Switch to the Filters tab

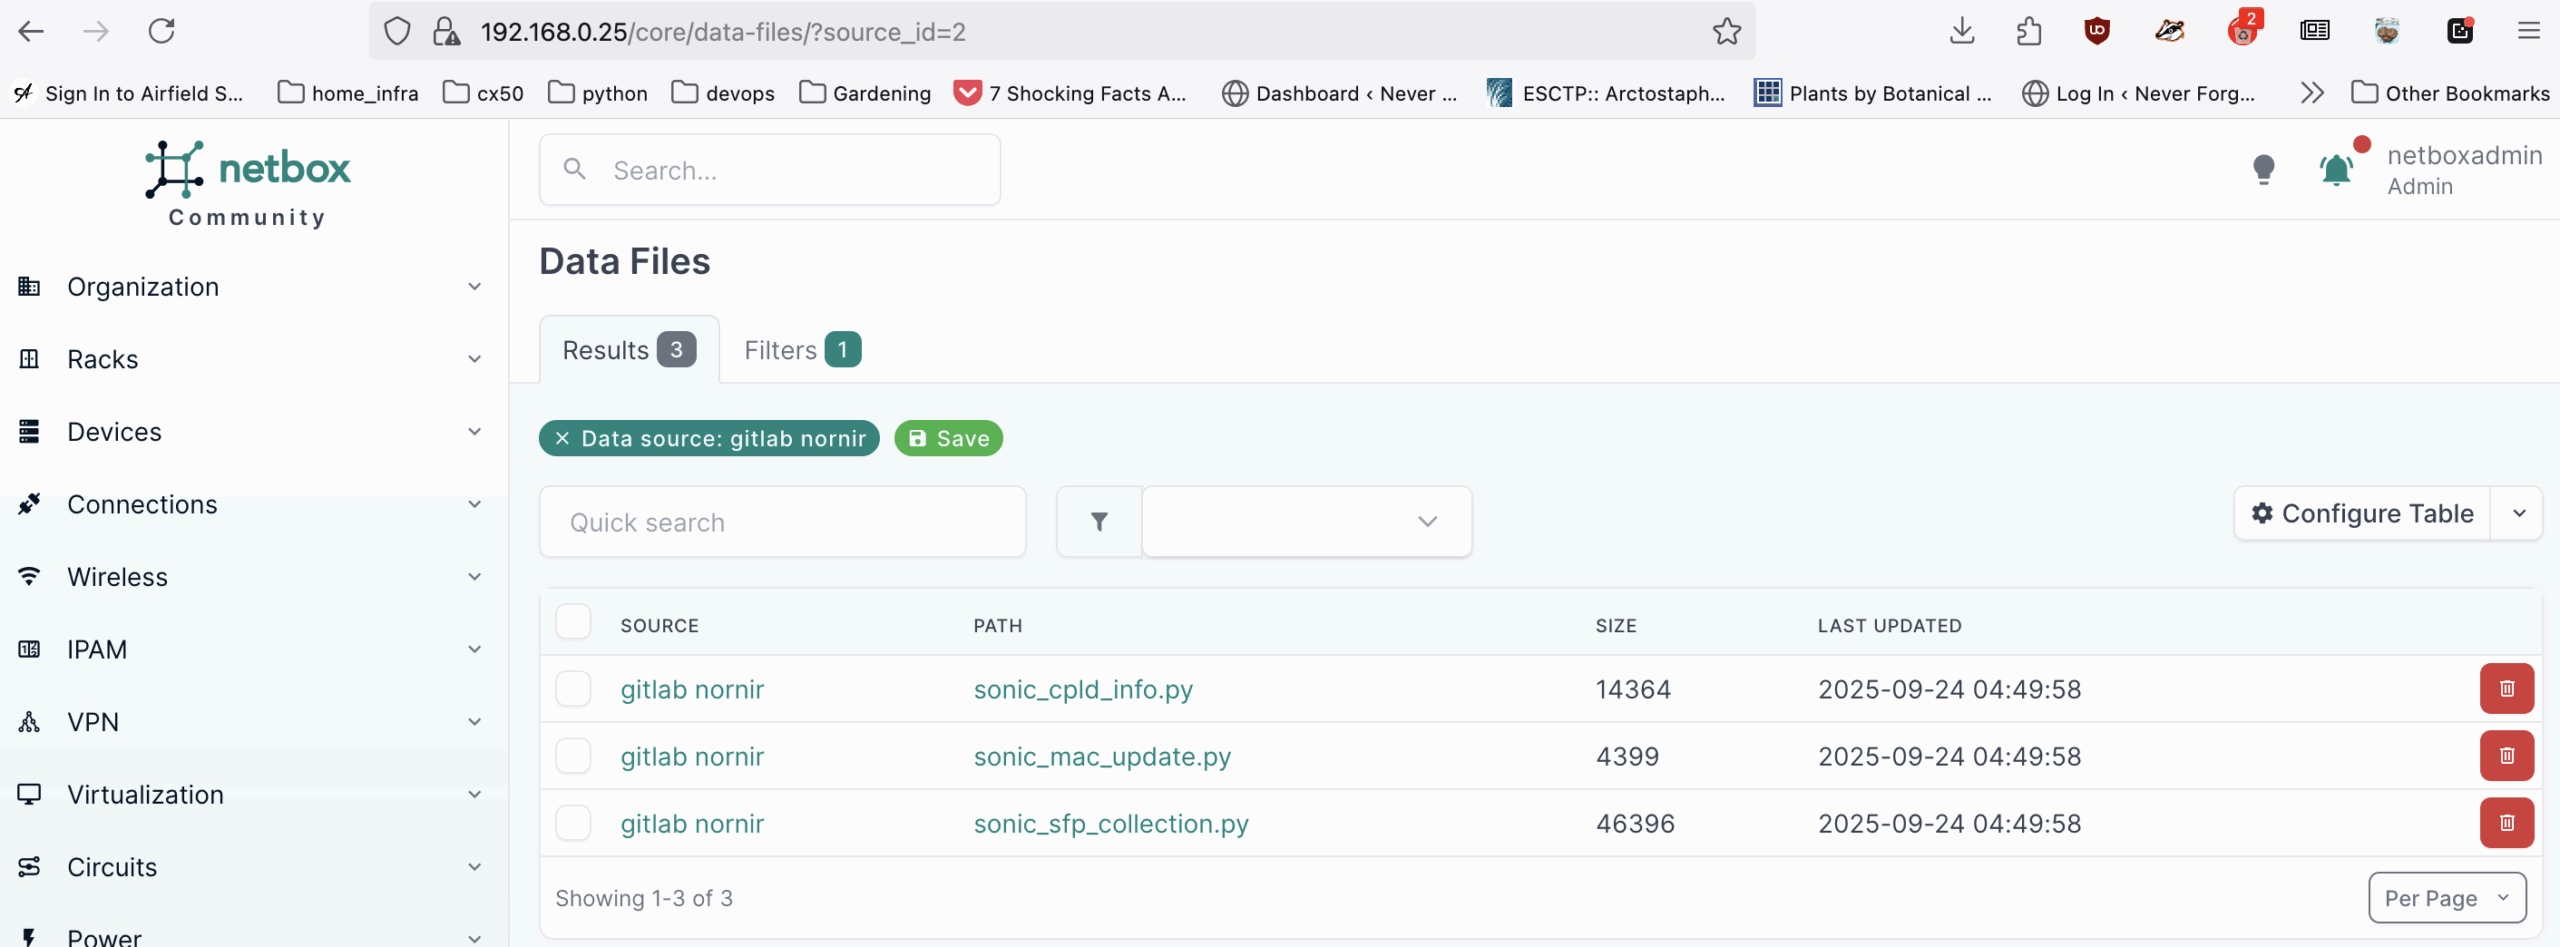tap(801, 350)
